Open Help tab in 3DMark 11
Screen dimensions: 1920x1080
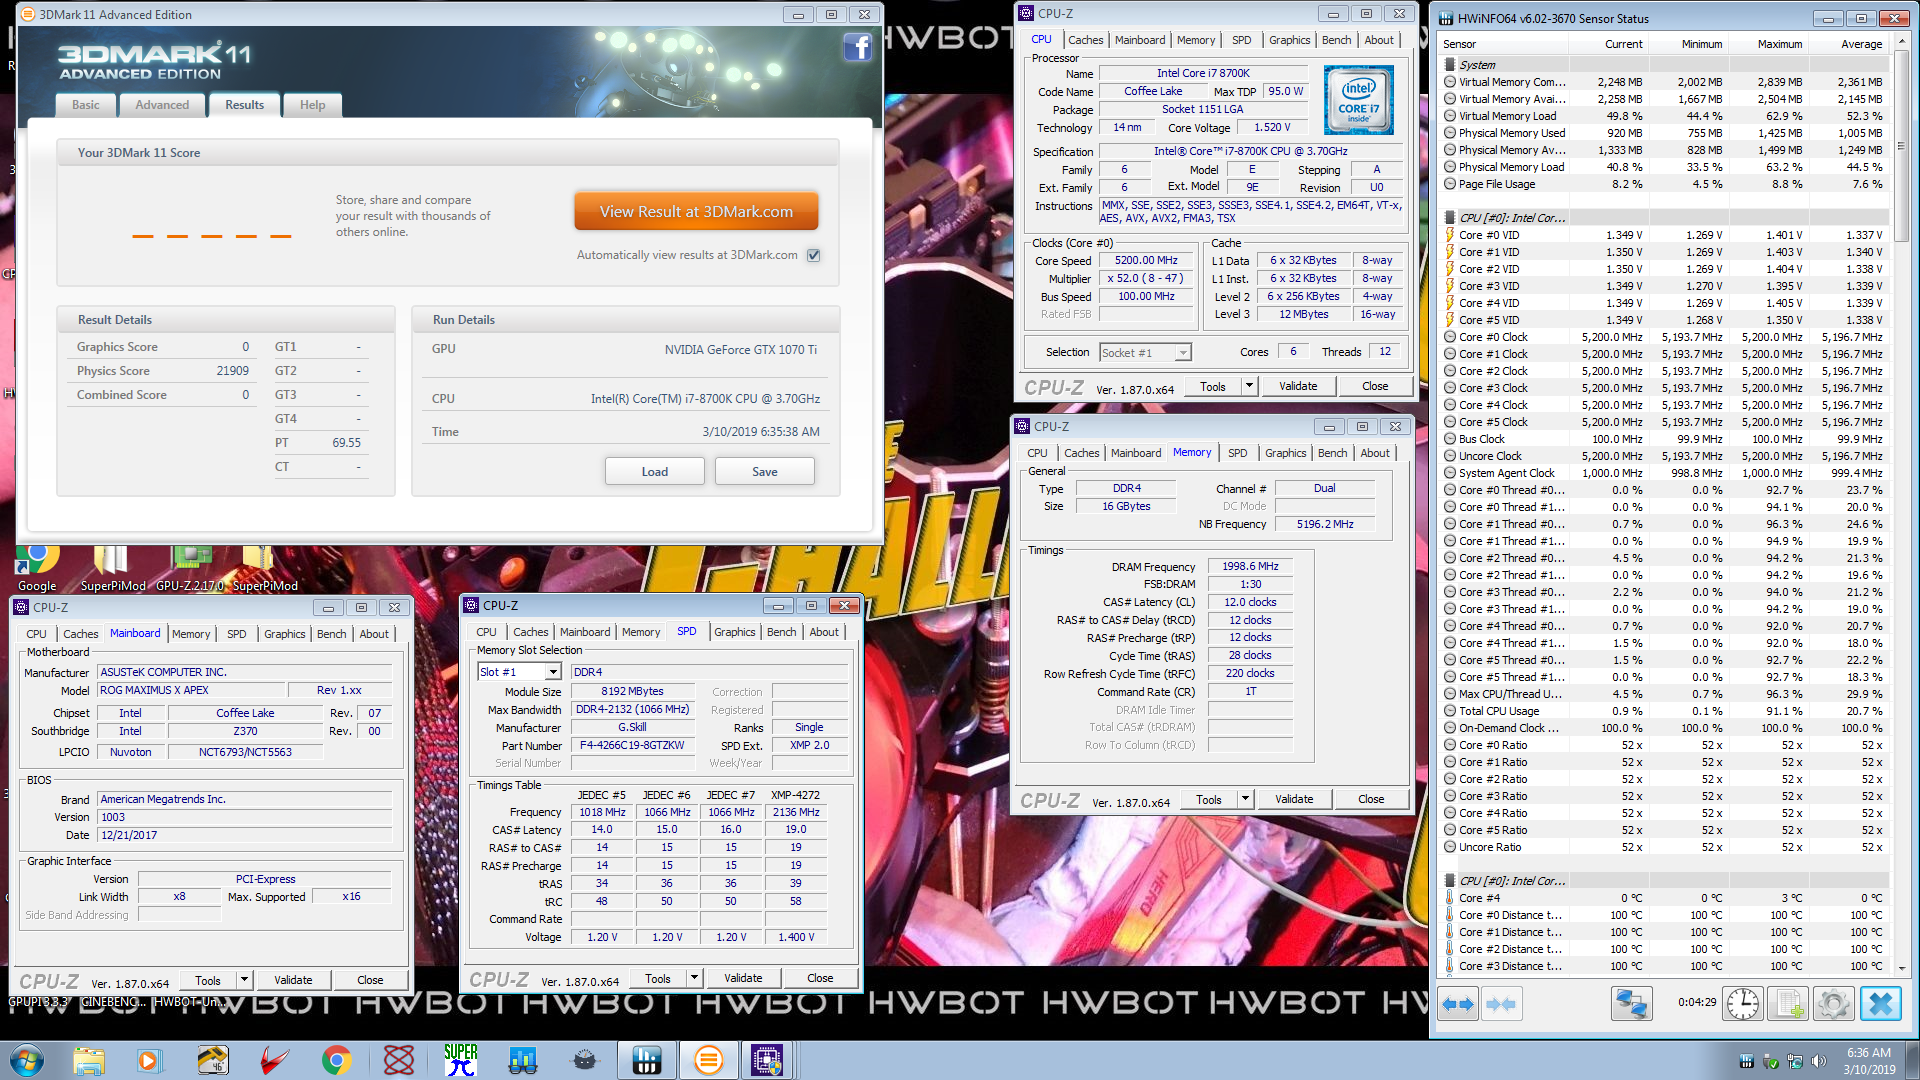(312, 105)
